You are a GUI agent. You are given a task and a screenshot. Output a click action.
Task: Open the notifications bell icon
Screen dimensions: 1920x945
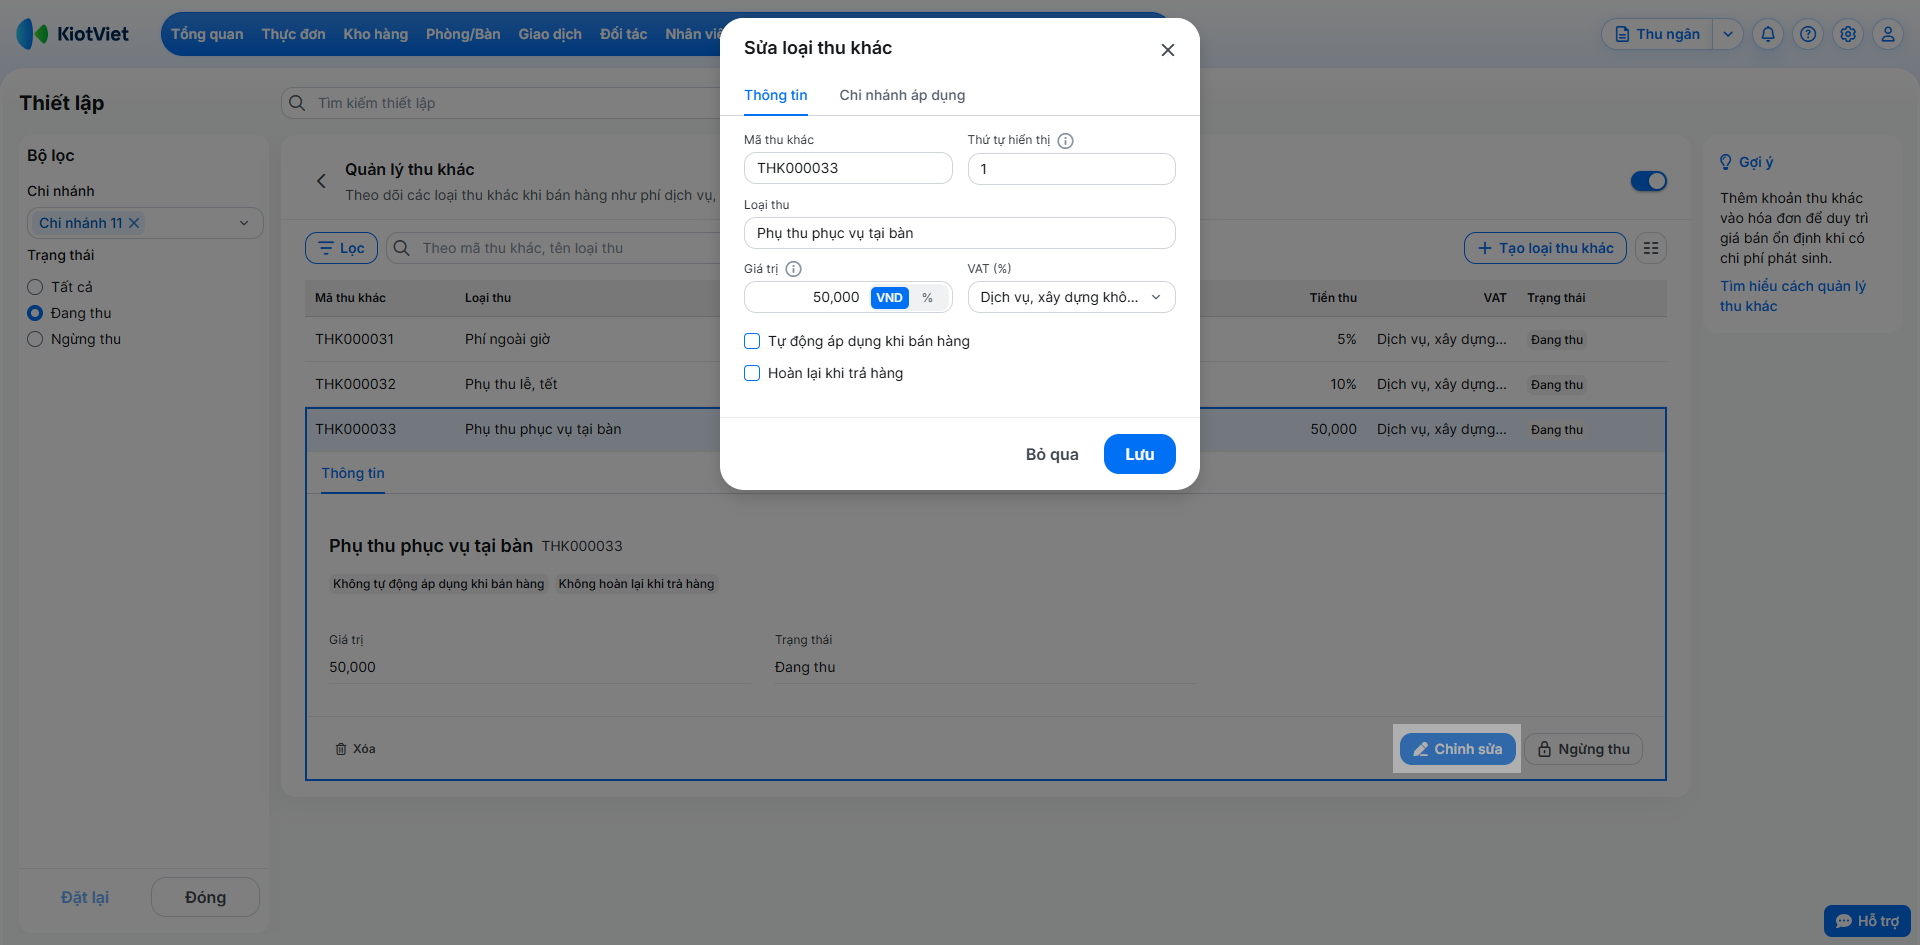(1768, 34)
